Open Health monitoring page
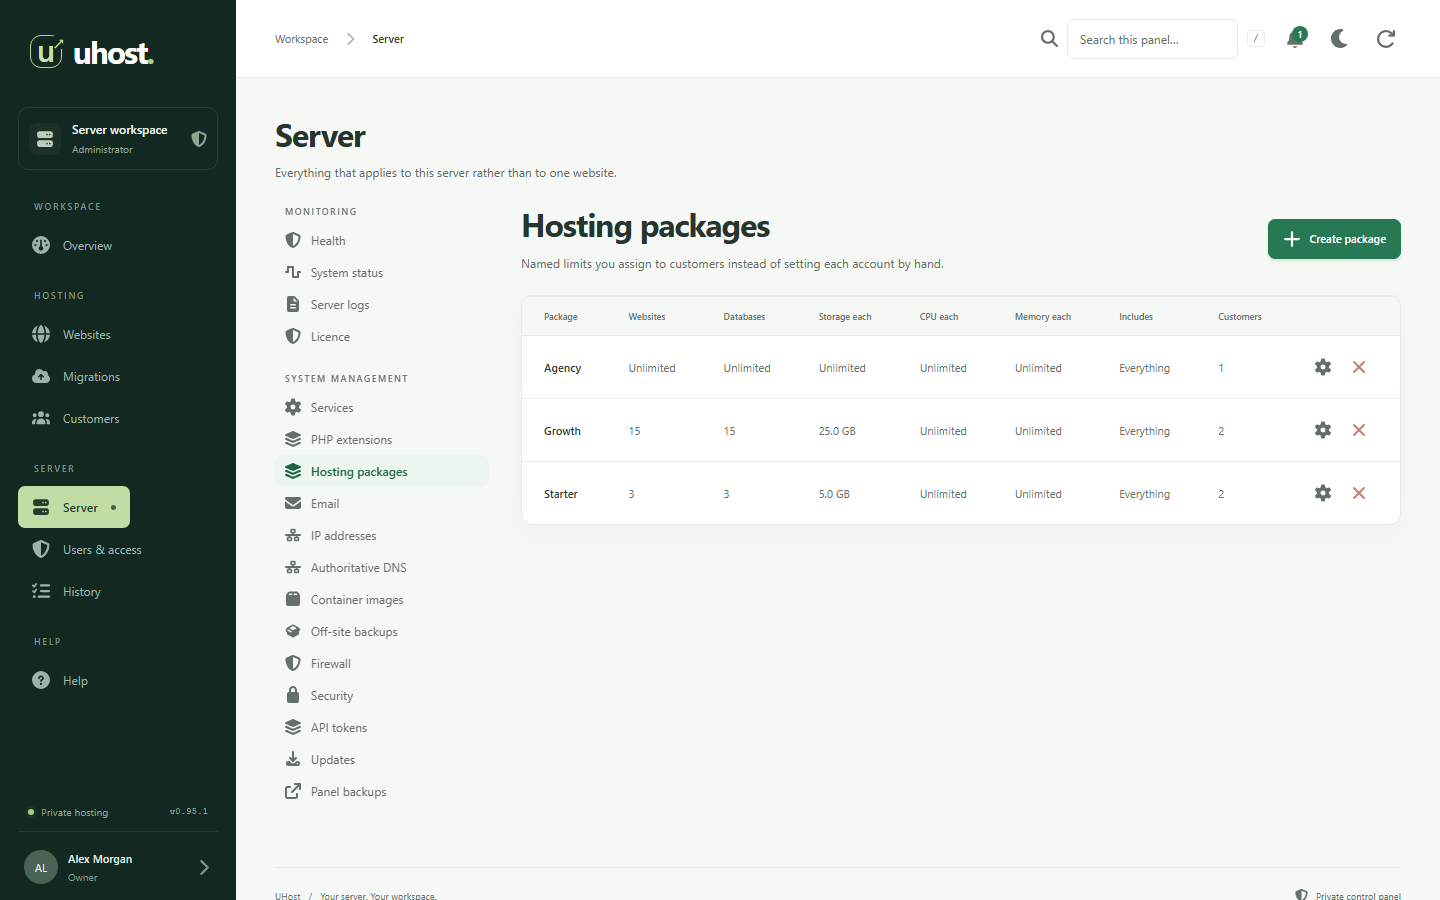Viewport: 1440px width, 900px height. coord(382,241)
